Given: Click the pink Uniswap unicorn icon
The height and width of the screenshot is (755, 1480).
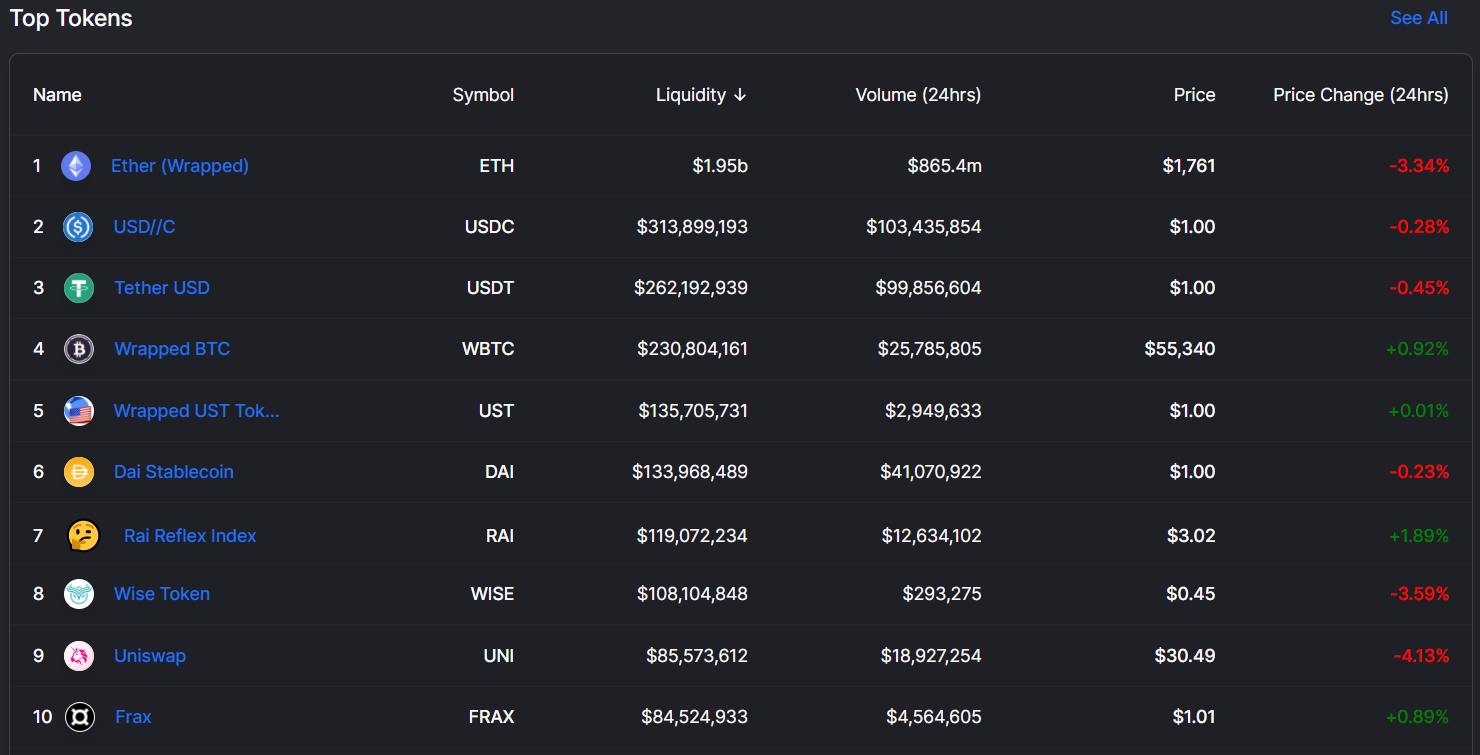Looking at the screenshot, I should point(78,656).
